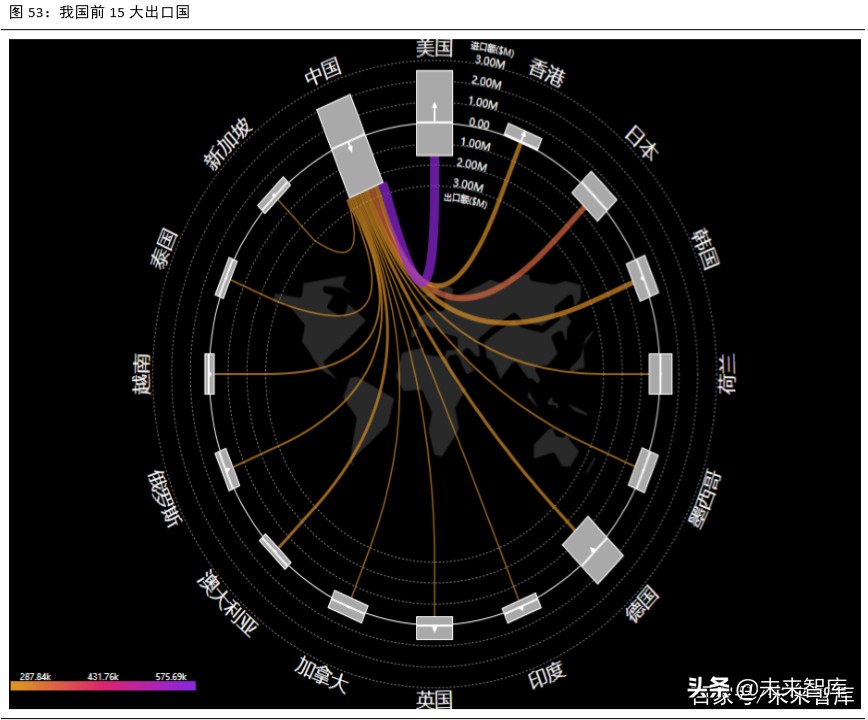Click the 韩国 country label

click(x=706, y=249)
